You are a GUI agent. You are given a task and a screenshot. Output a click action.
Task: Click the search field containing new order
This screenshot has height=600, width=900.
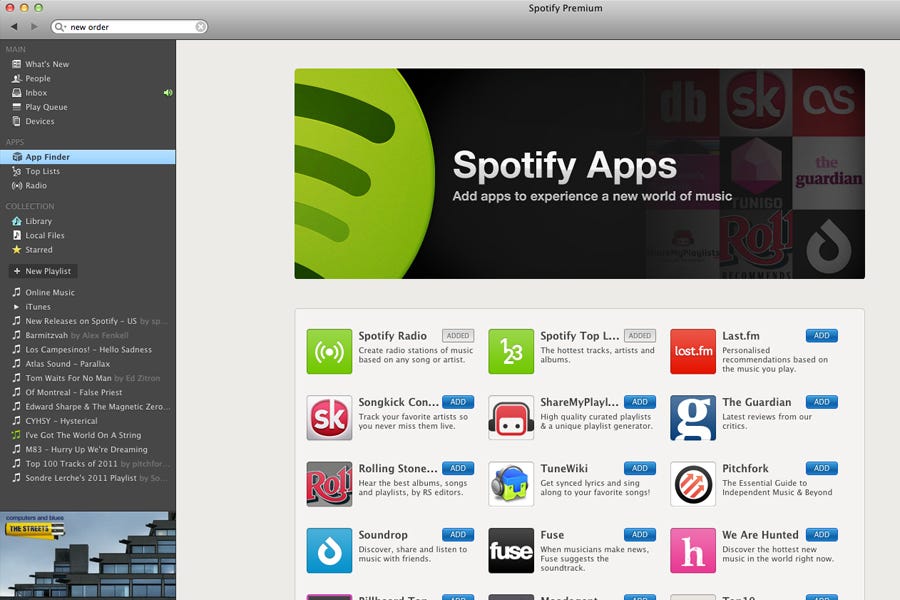(x=130, y=26)
